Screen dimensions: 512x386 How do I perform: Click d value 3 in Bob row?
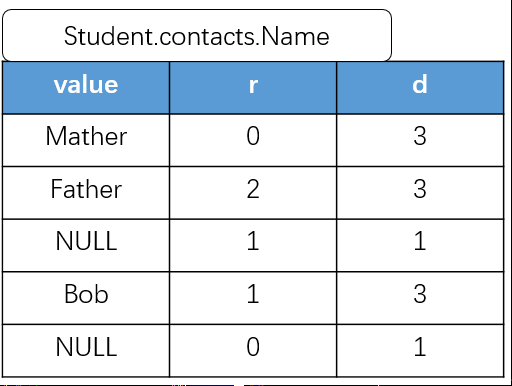pyautogui.click(x=420, y=298)
